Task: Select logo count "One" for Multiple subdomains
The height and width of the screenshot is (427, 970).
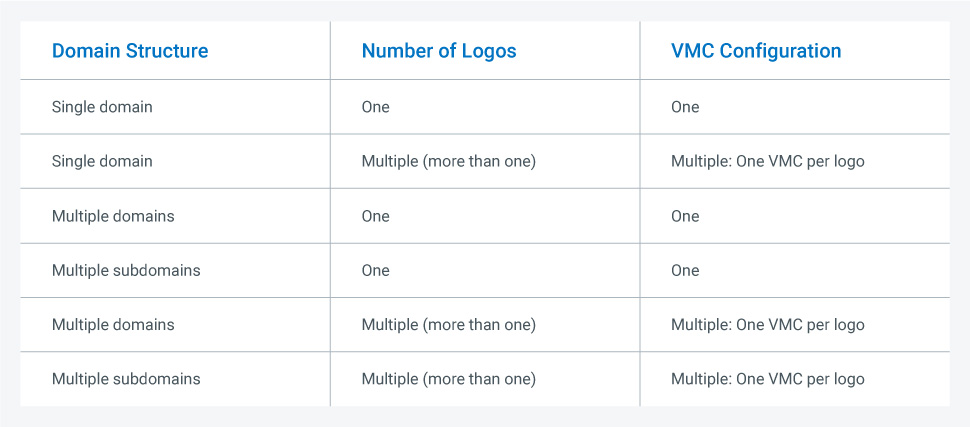Action: pyautogui.click(x=376, y=270)
